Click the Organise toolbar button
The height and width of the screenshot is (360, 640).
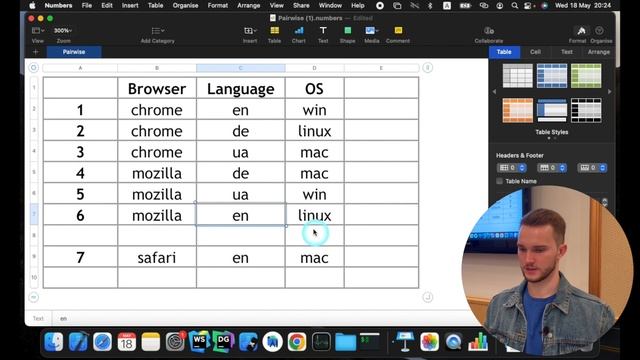tap(599, 31)
